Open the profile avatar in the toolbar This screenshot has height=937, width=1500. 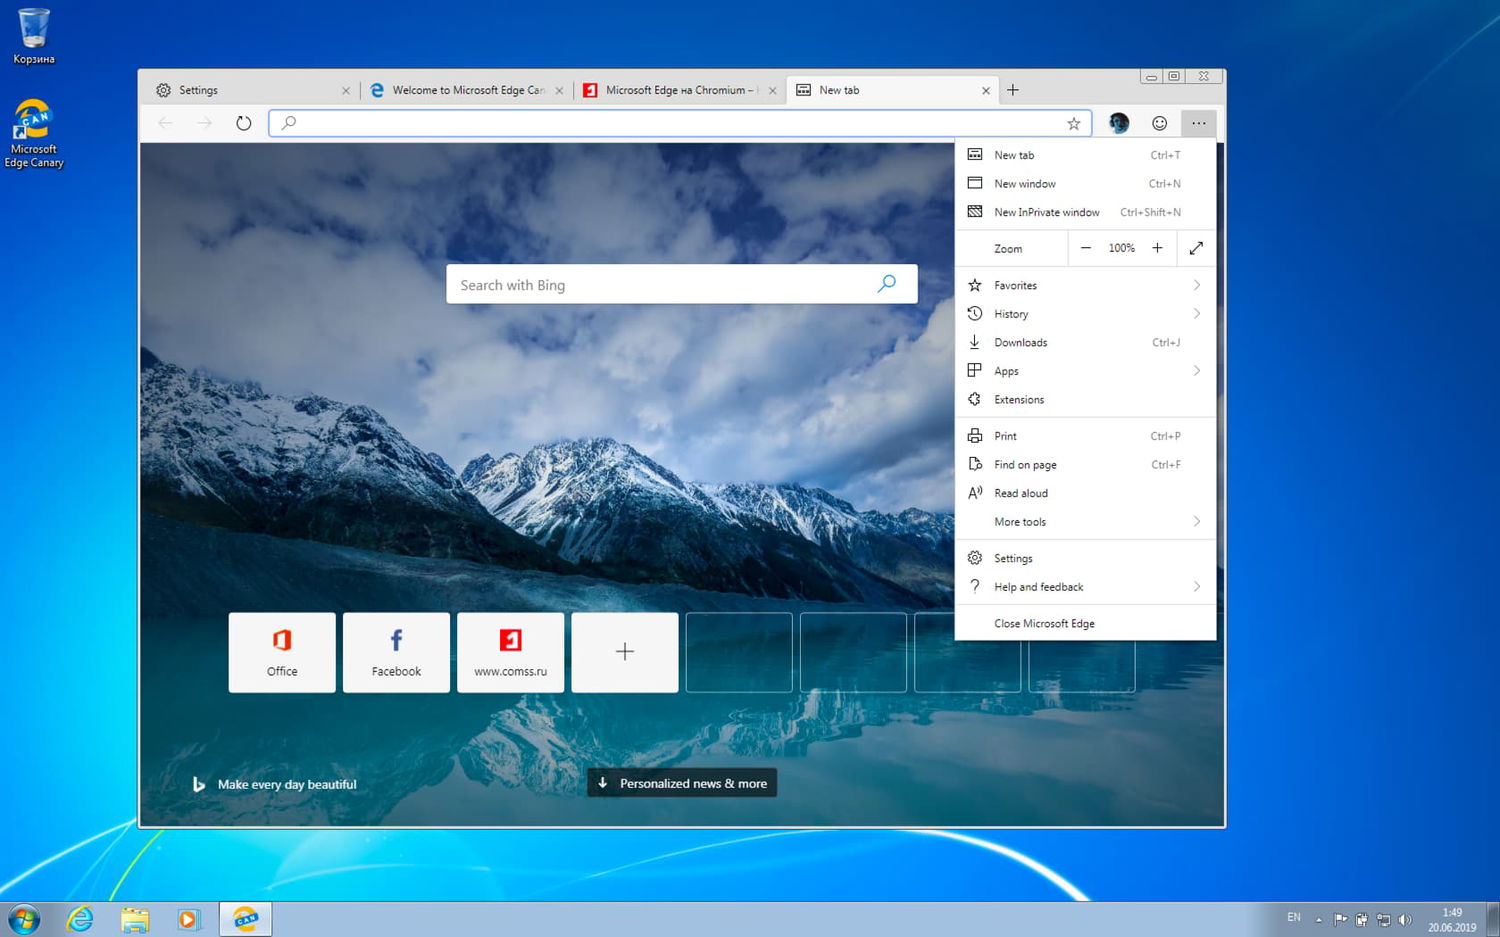(1118, 122)
